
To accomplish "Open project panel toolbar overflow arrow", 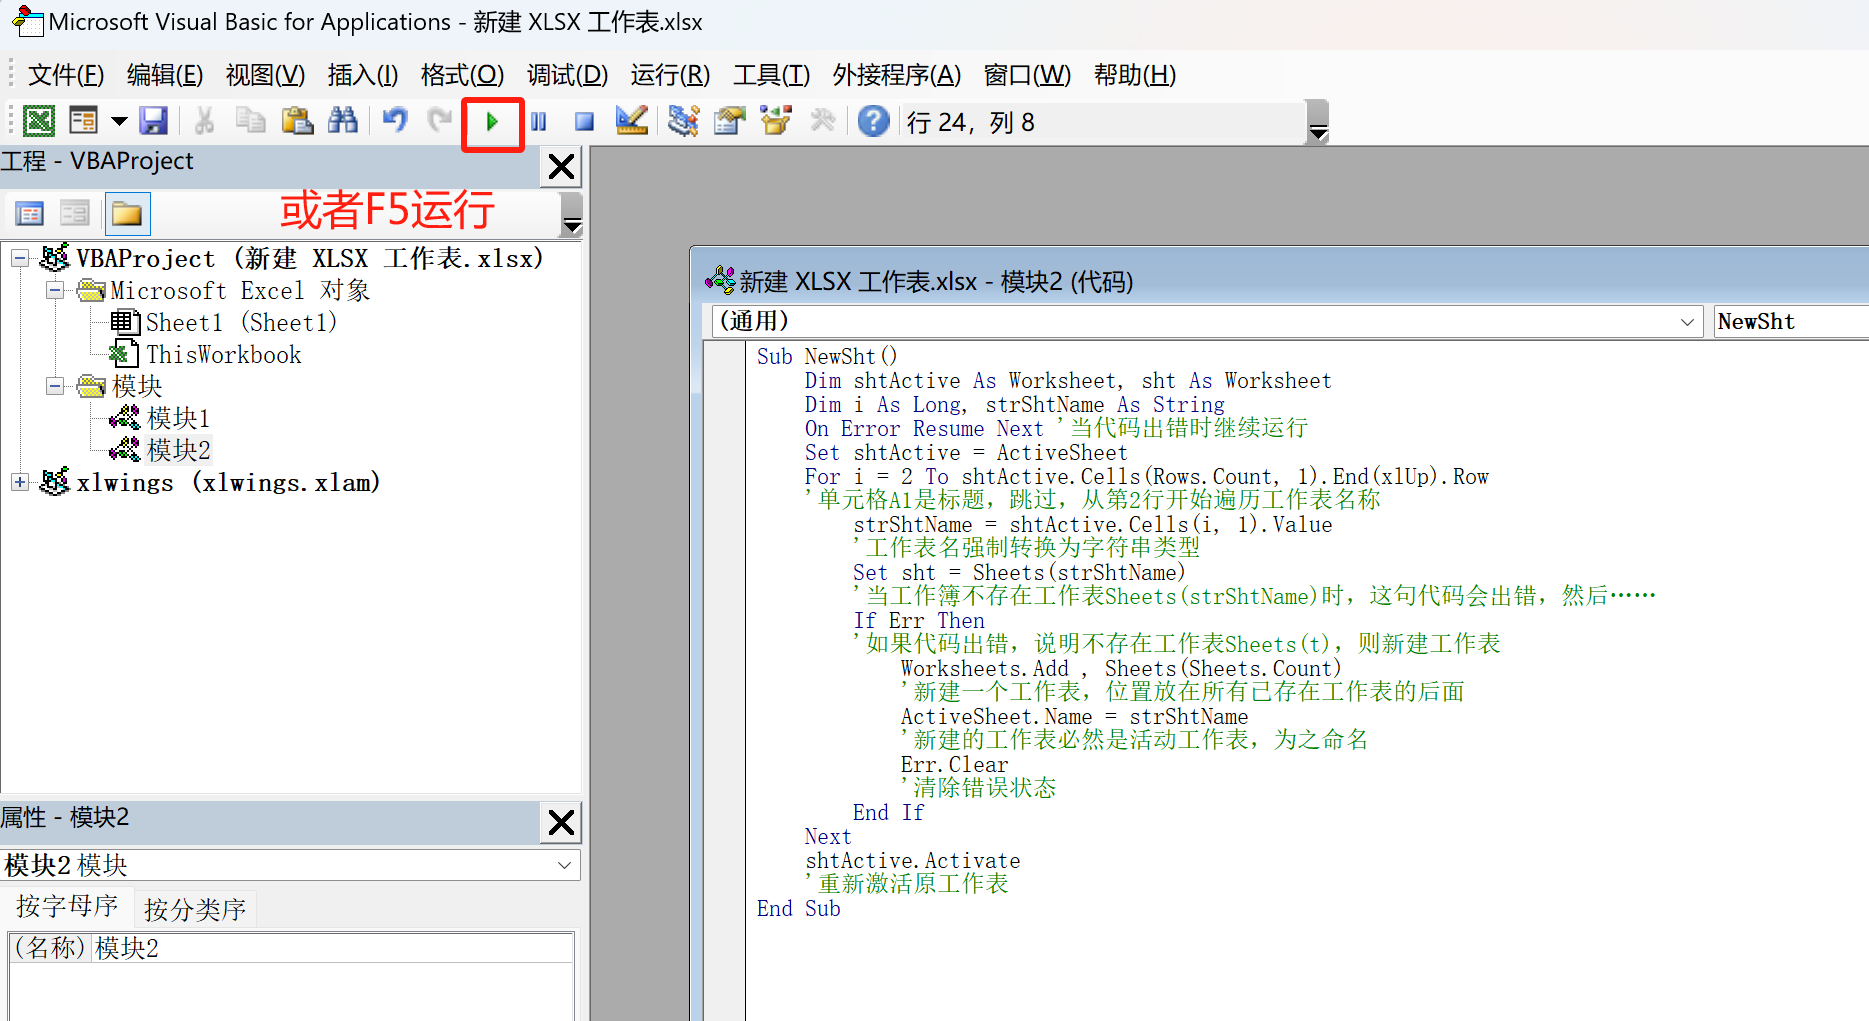I will 572,214.
